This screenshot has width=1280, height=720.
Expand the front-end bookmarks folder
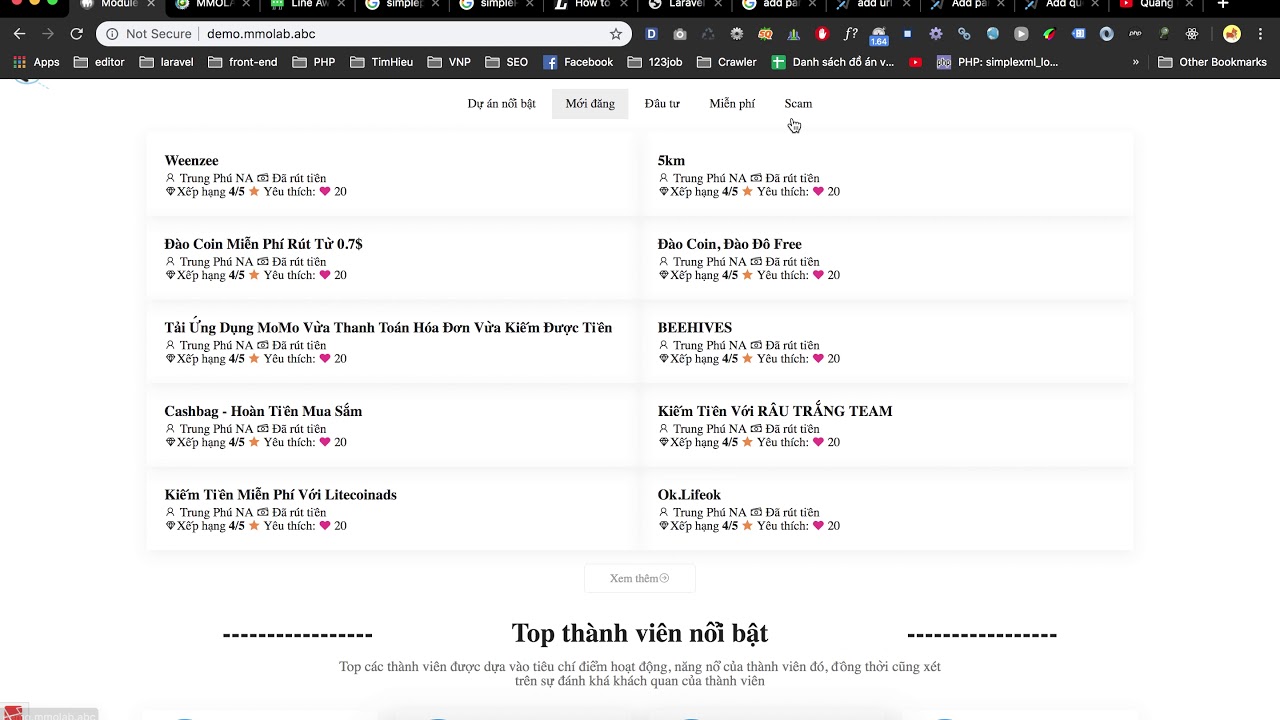pos(243,62)
